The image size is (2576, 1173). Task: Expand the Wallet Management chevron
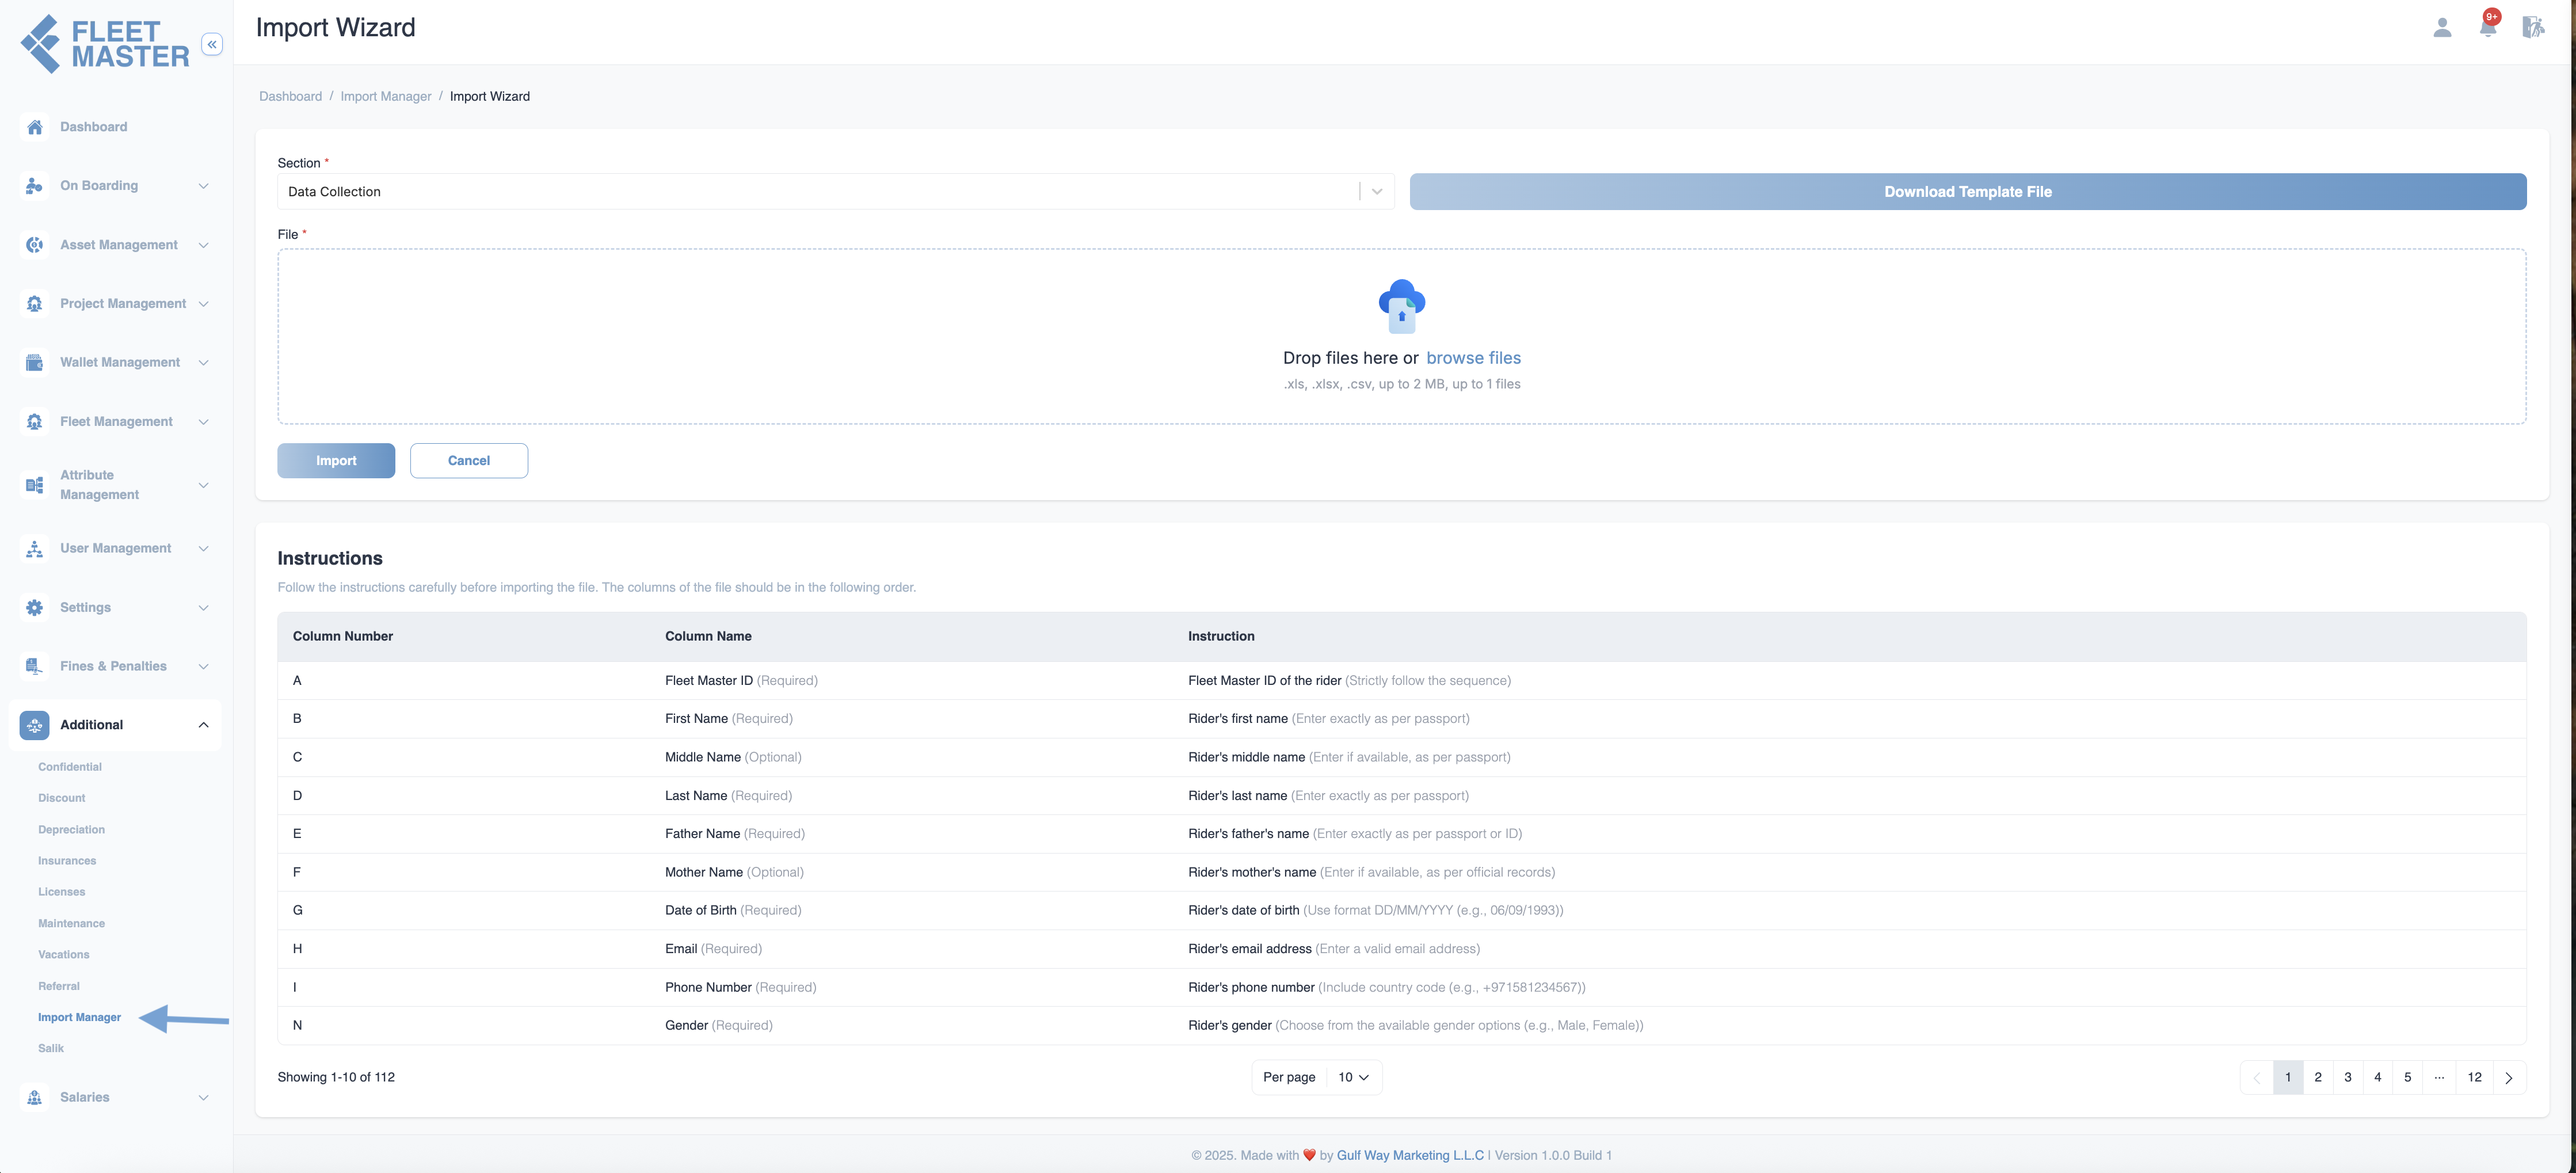204,362
